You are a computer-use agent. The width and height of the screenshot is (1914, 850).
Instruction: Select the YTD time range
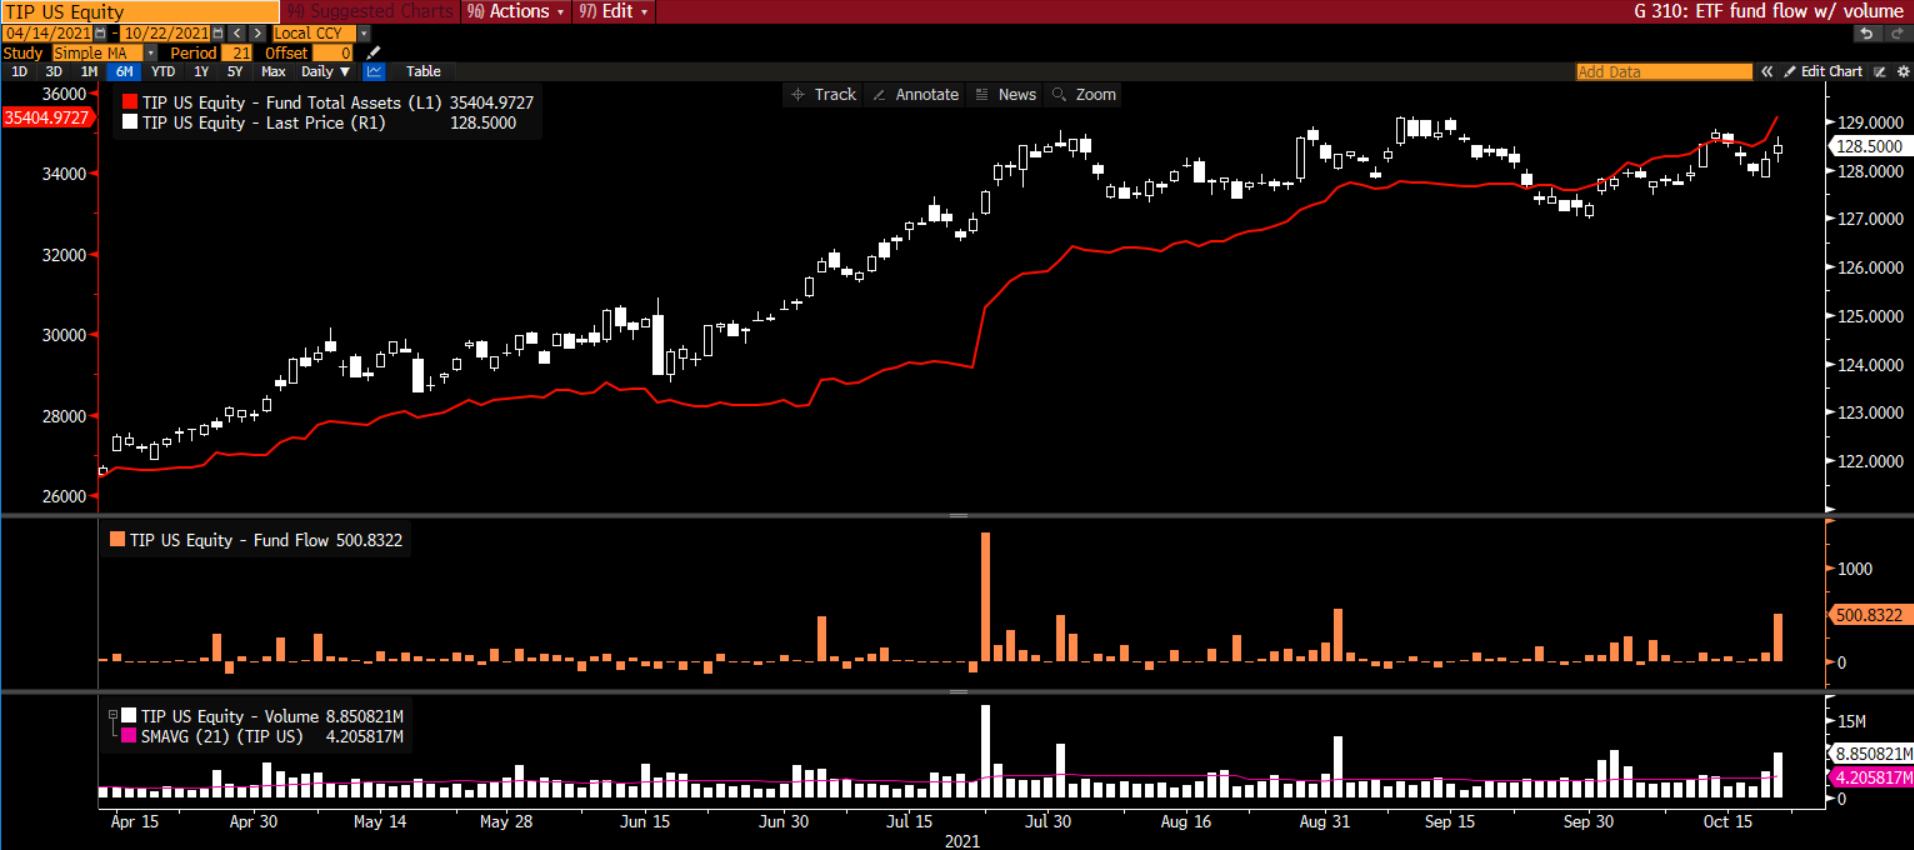[x=163, y=71]
